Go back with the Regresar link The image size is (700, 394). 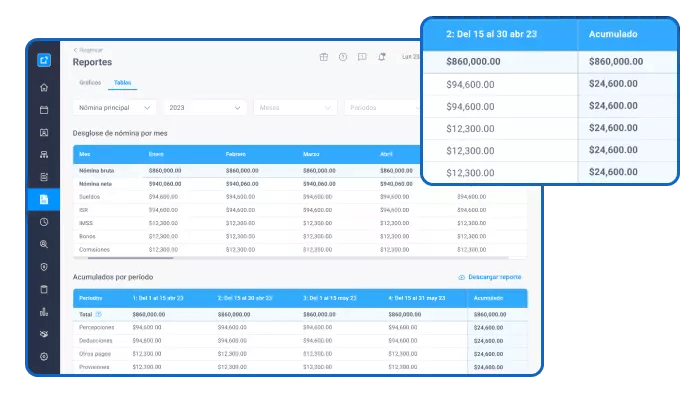point(88,50)
